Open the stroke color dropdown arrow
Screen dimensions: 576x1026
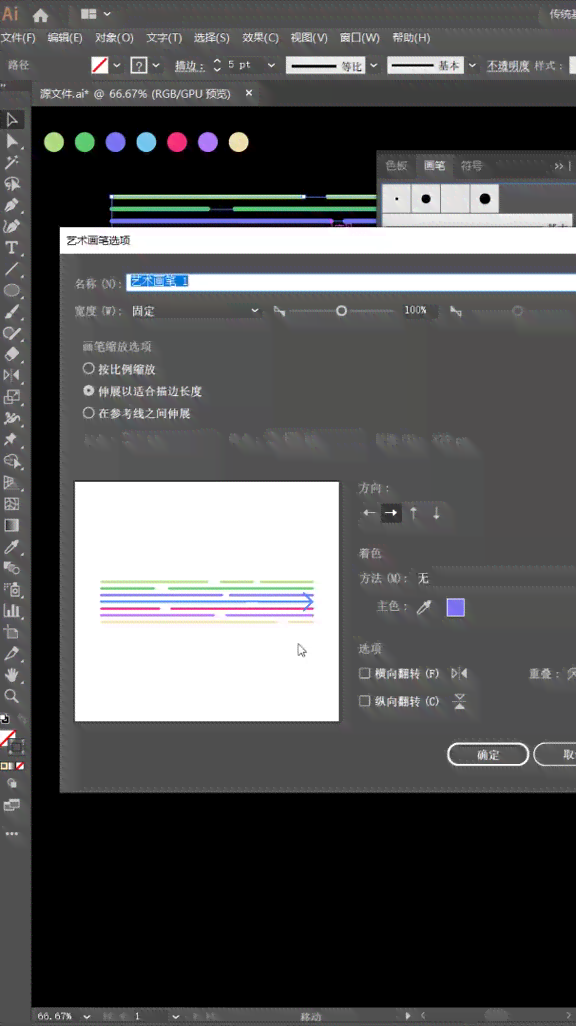click(156, 65)
